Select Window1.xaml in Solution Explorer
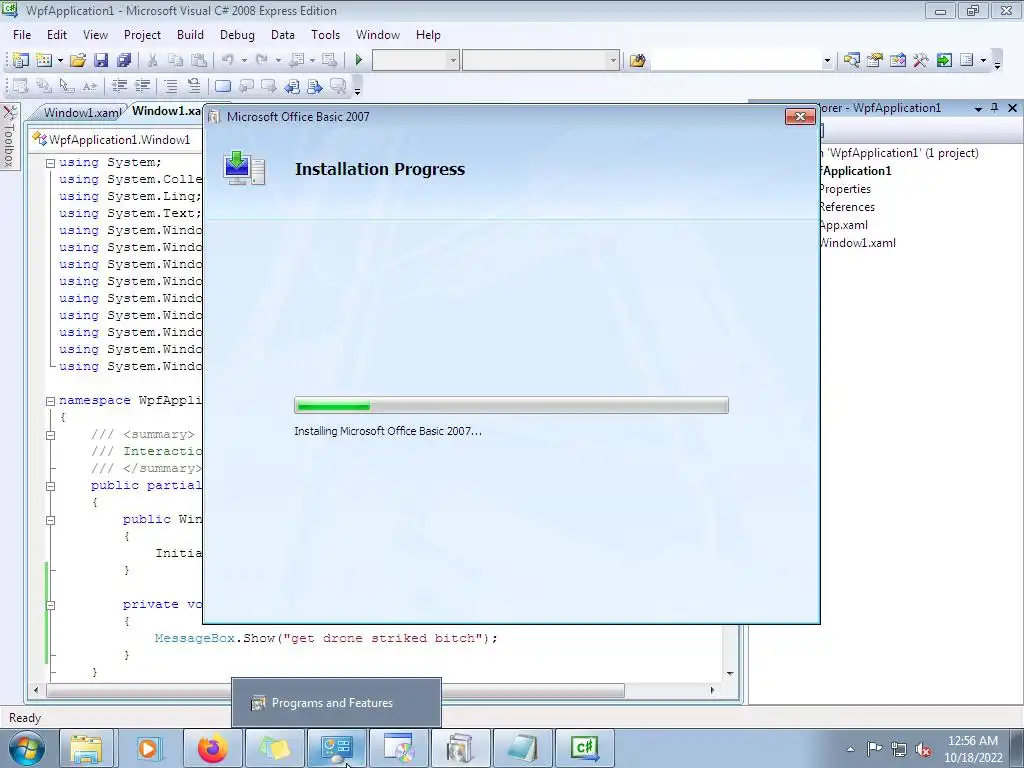Viewport: 1024px width, 768px height. coord(857,243)
